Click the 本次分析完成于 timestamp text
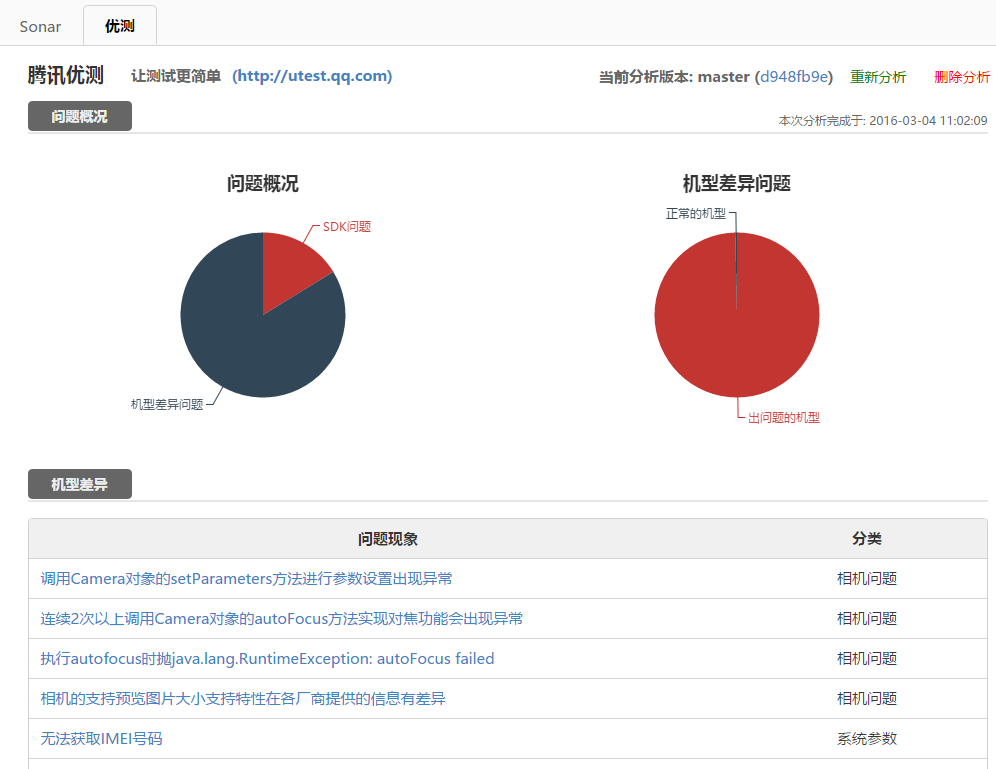This screenshot has height=769, width=996. (x=883, y=121)
